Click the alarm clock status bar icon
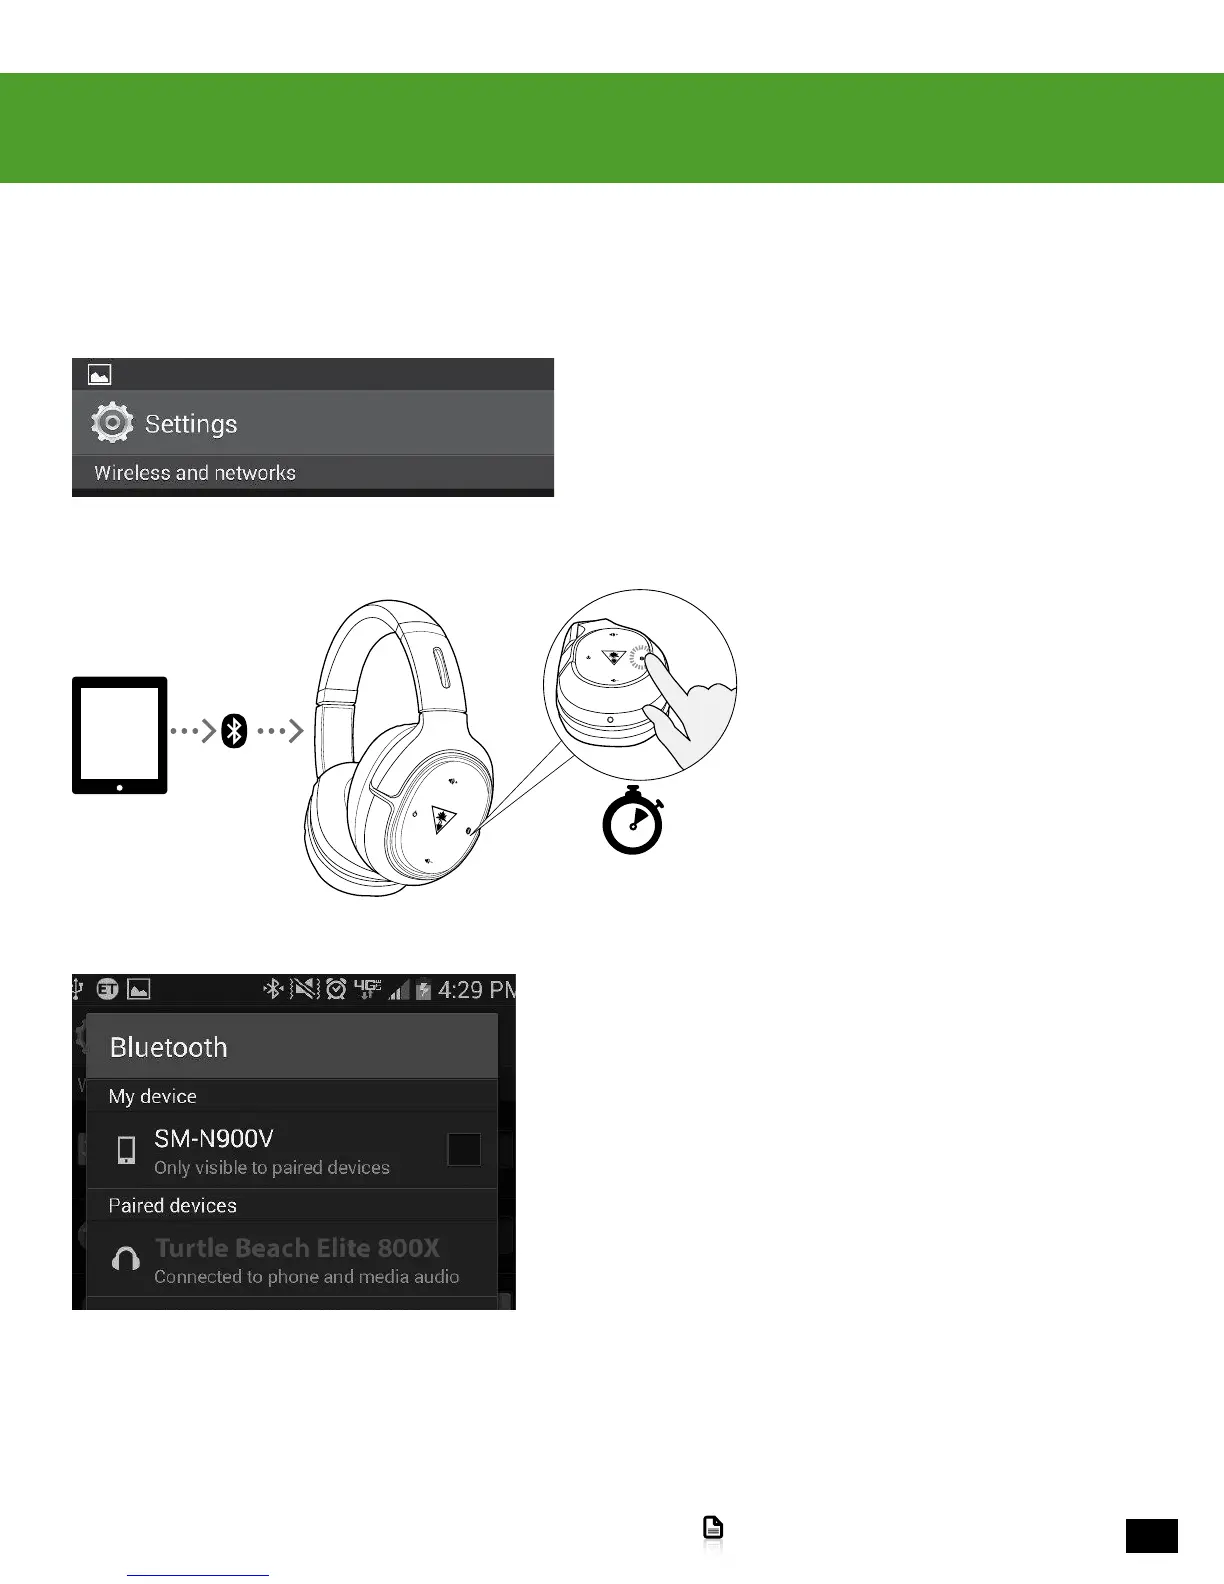Screen dimensions: 1224x1584 coord(337,989)
